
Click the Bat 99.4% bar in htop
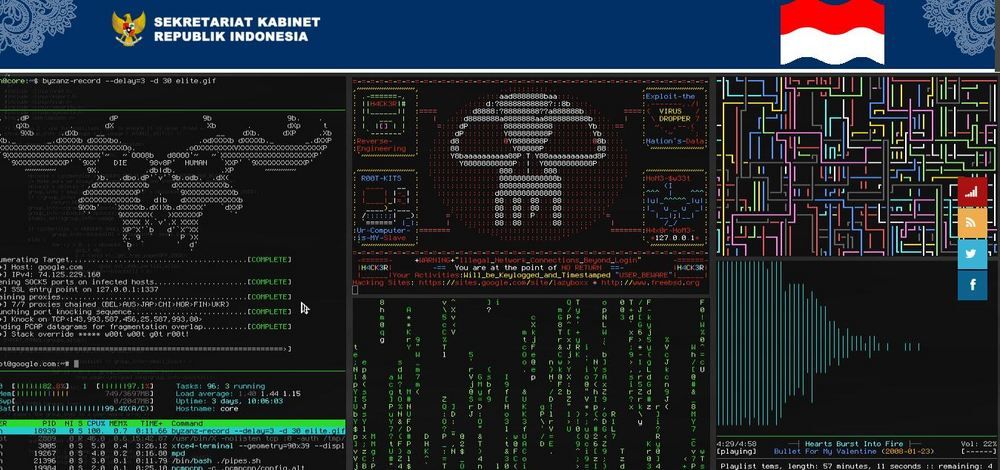pos(78,408)
